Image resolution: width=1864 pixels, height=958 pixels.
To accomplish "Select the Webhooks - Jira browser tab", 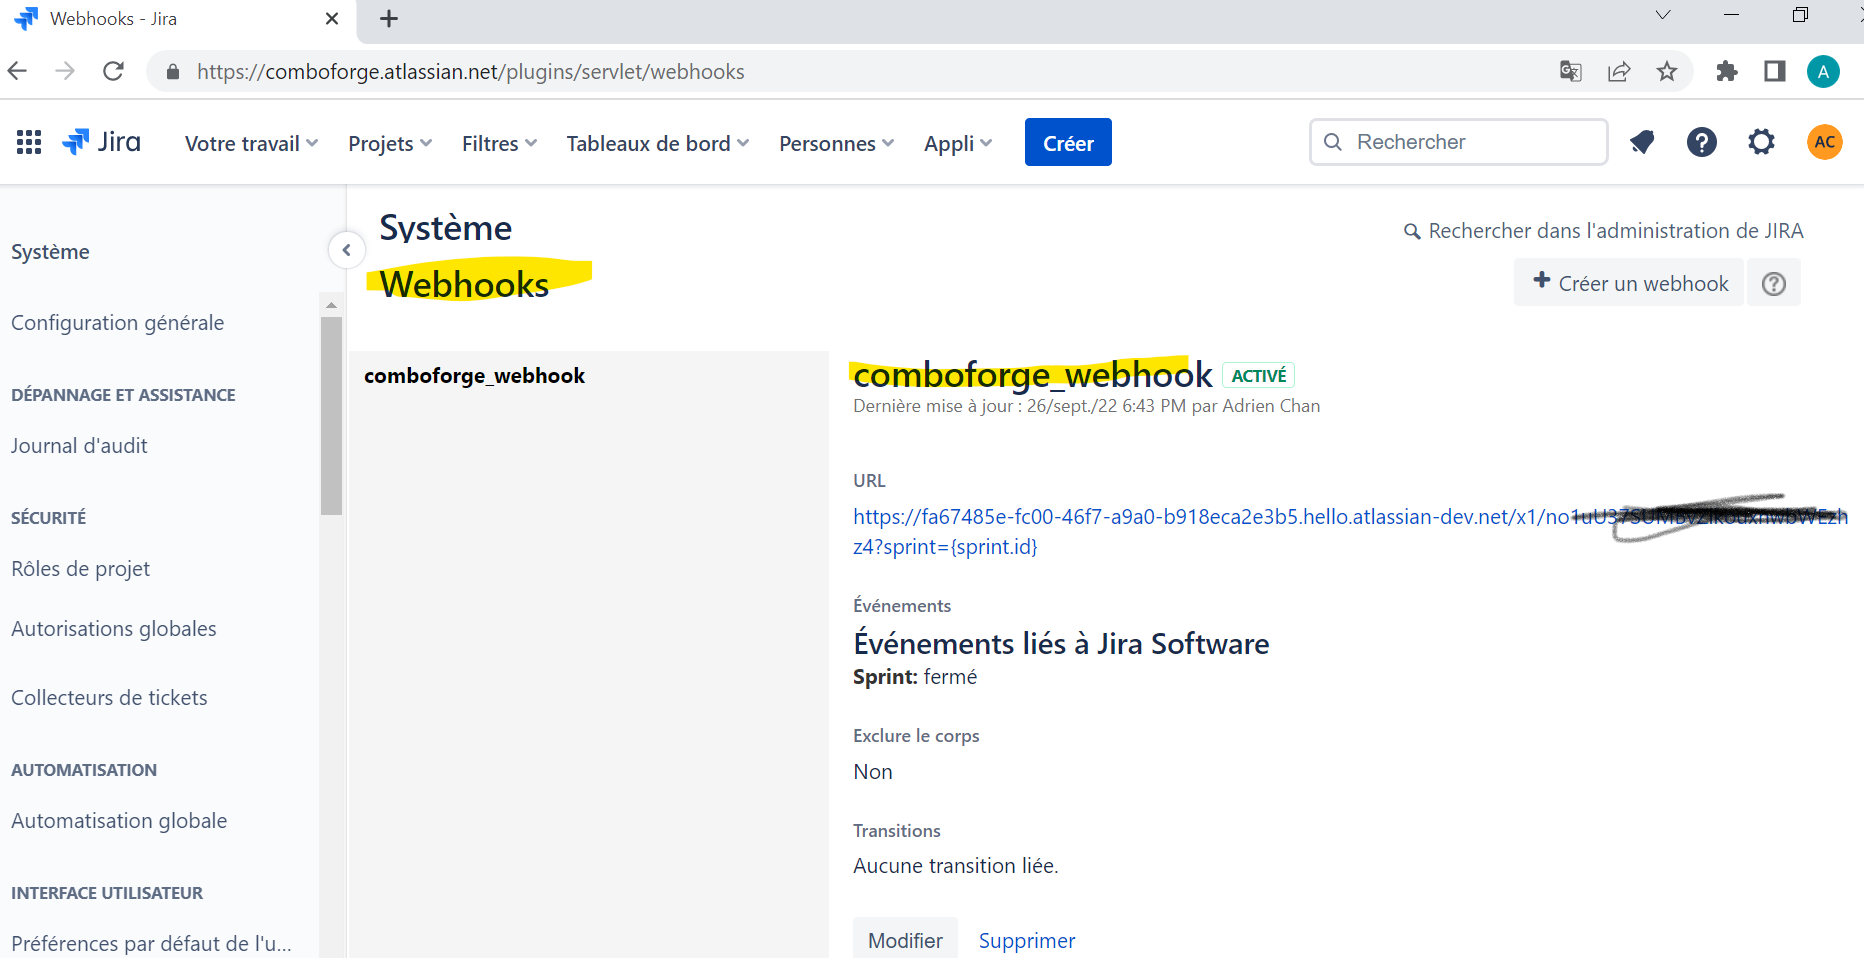I will [178, 20].
